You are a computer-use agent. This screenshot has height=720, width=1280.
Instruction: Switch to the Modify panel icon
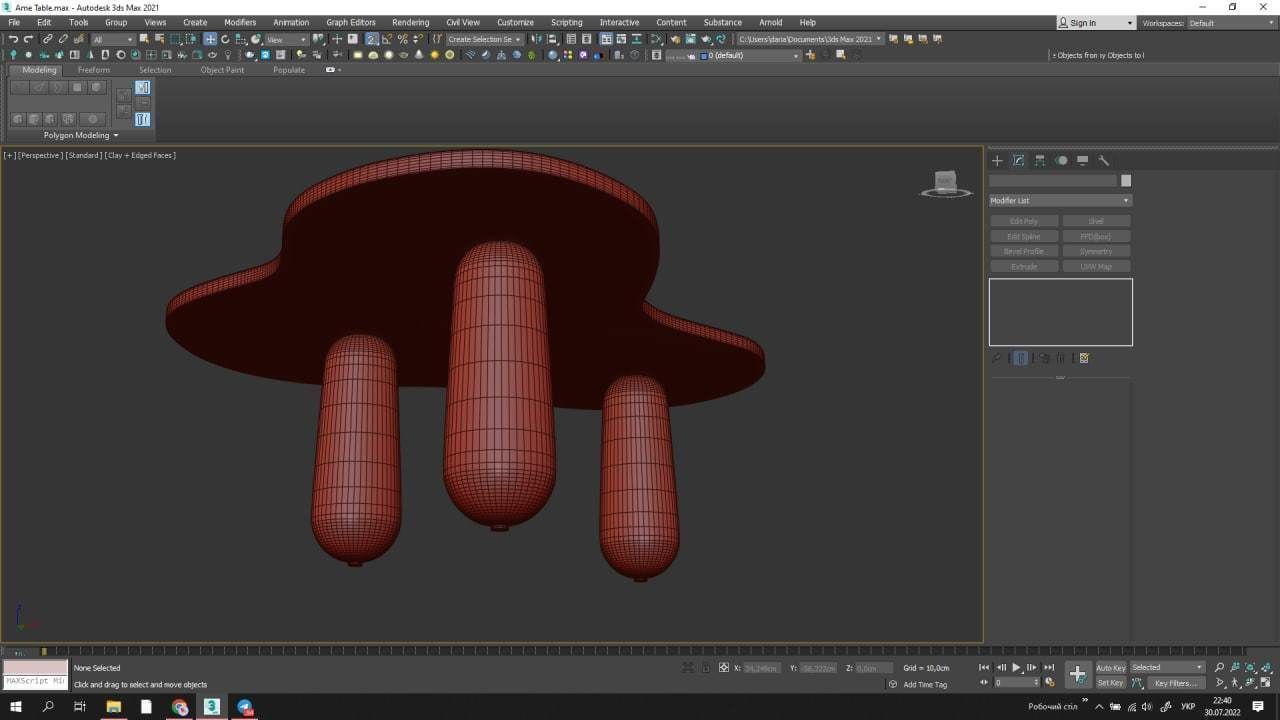click(x=1018, y=160)
